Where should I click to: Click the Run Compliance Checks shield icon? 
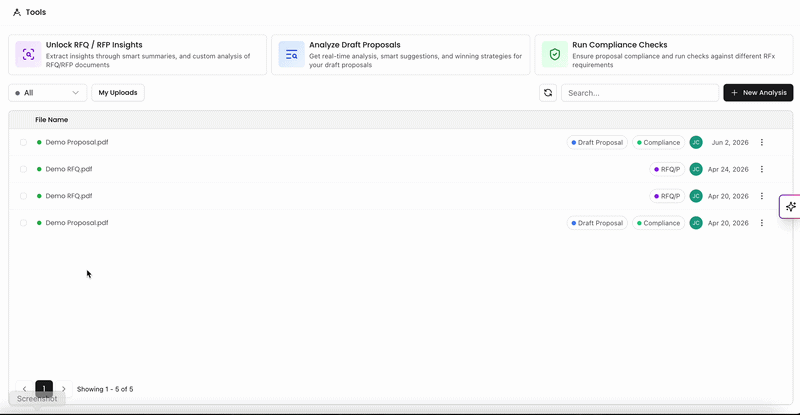[x=555, y=54]
